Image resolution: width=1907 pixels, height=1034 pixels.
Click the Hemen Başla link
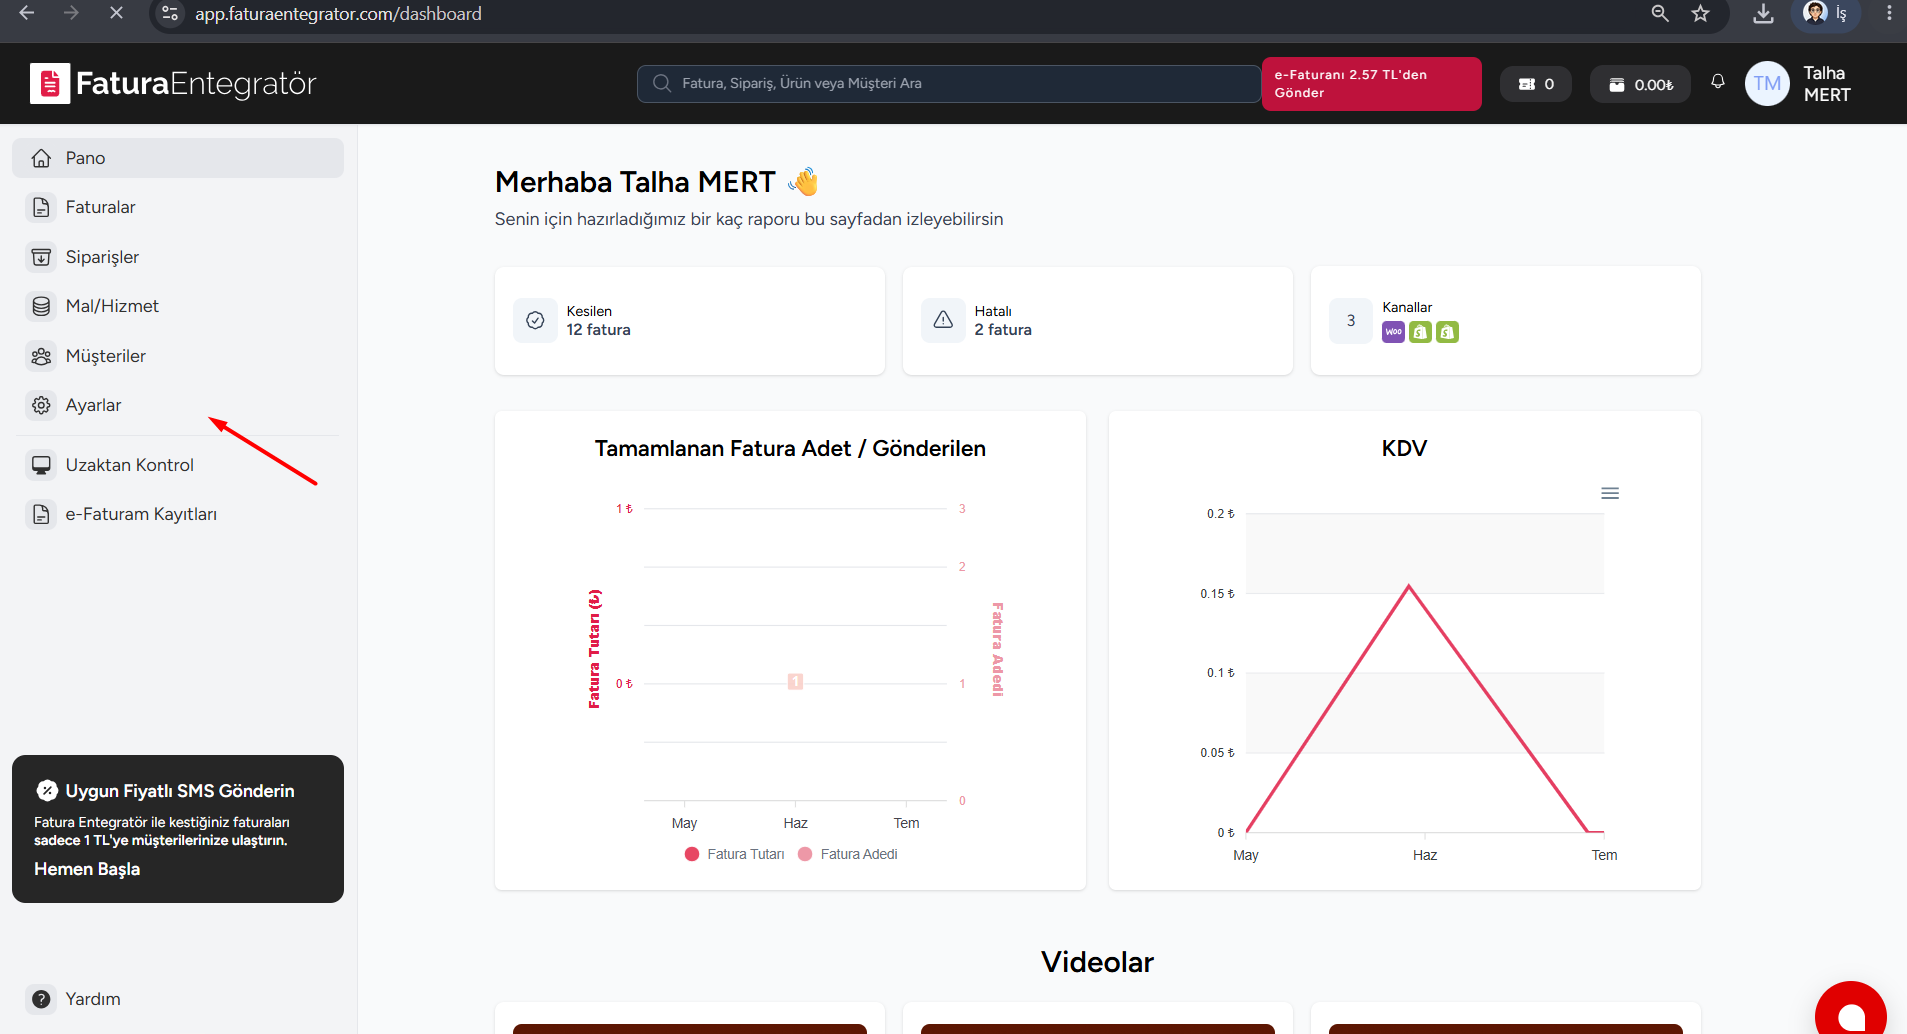coord(87,869)
